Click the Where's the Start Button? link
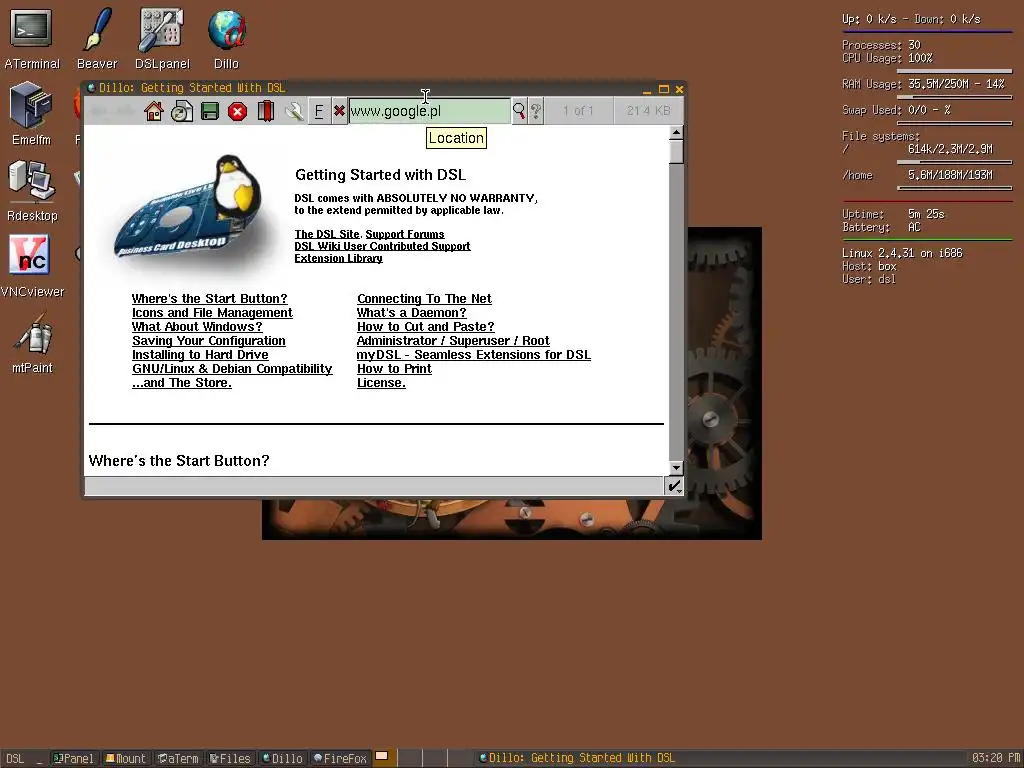Viewport: 1024px width, 768px height. (x=210, y=298)
